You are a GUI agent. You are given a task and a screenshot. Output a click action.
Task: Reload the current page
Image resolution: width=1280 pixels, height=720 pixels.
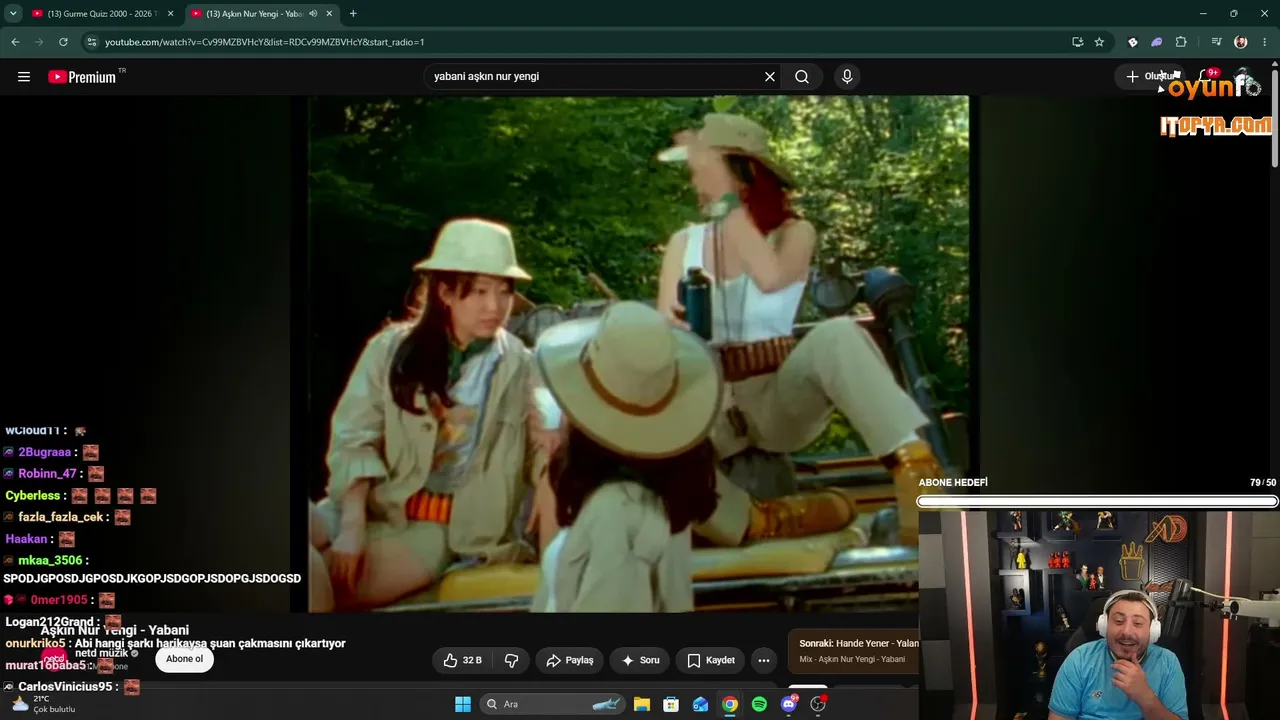click(x=63, y=42)
